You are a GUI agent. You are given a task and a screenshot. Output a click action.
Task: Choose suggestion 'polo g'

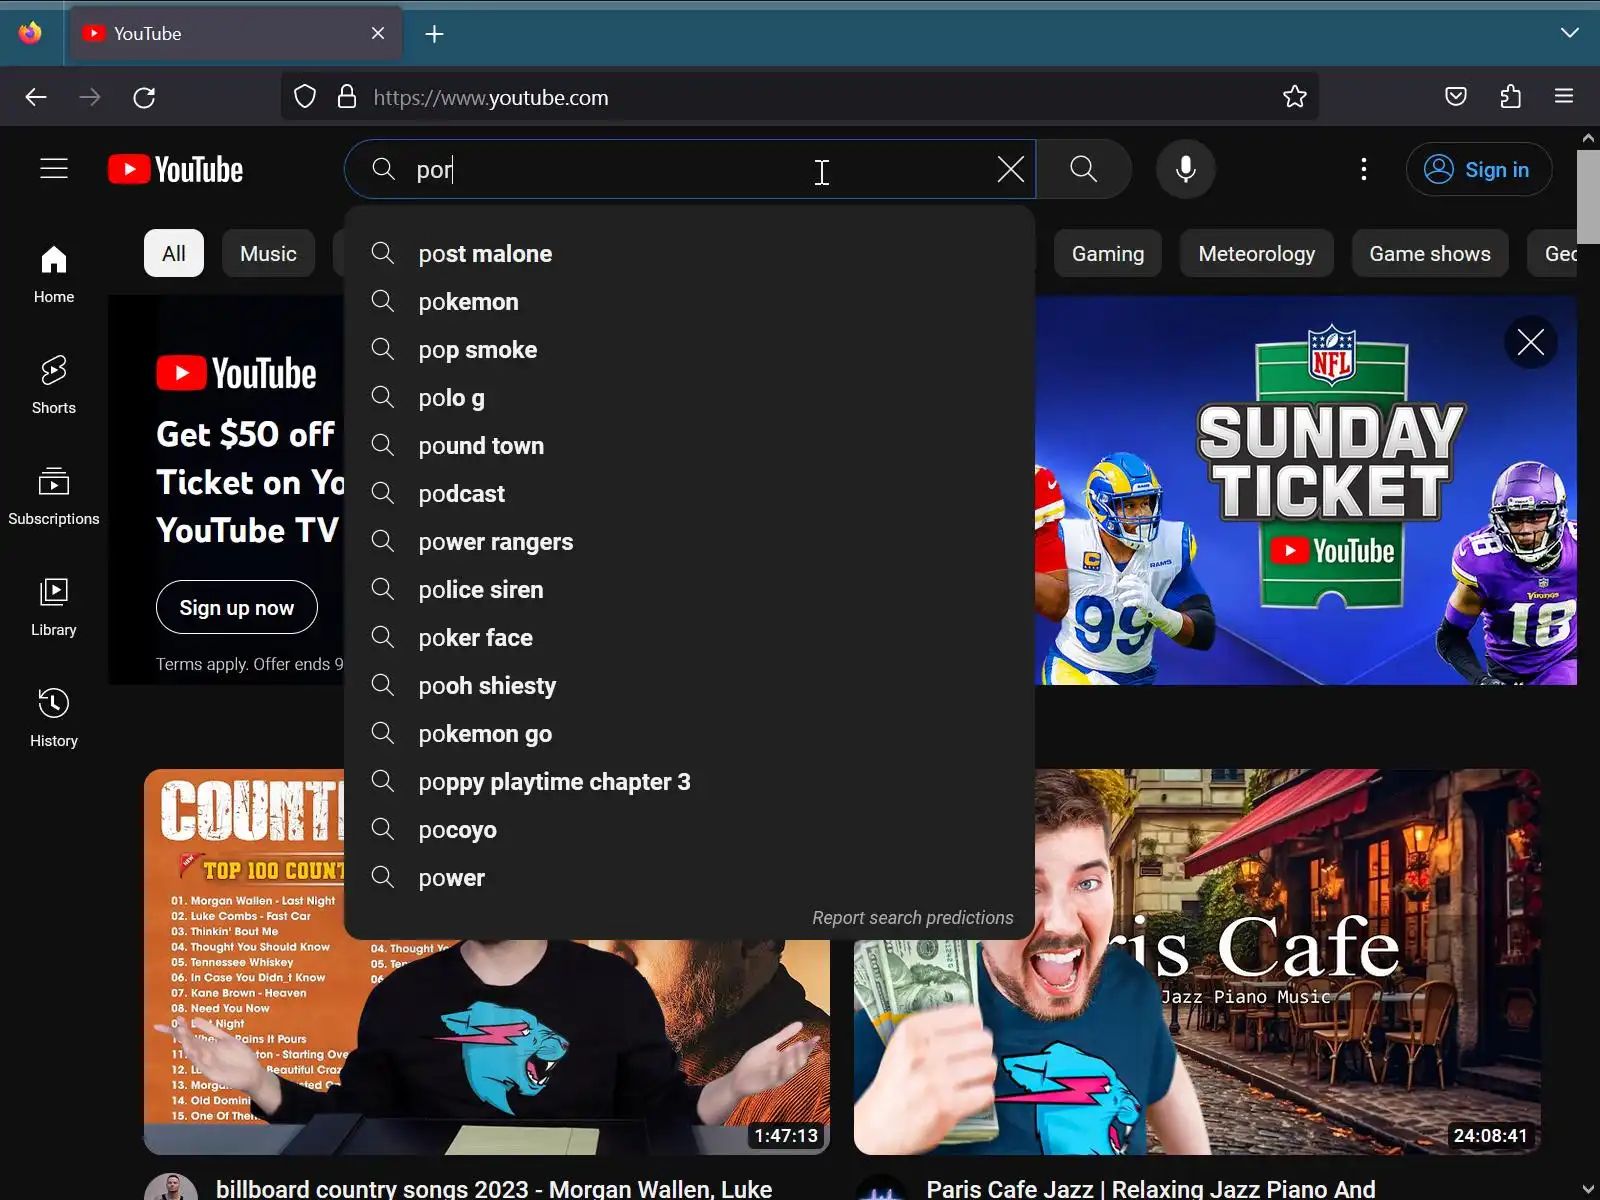pos(690,398)
